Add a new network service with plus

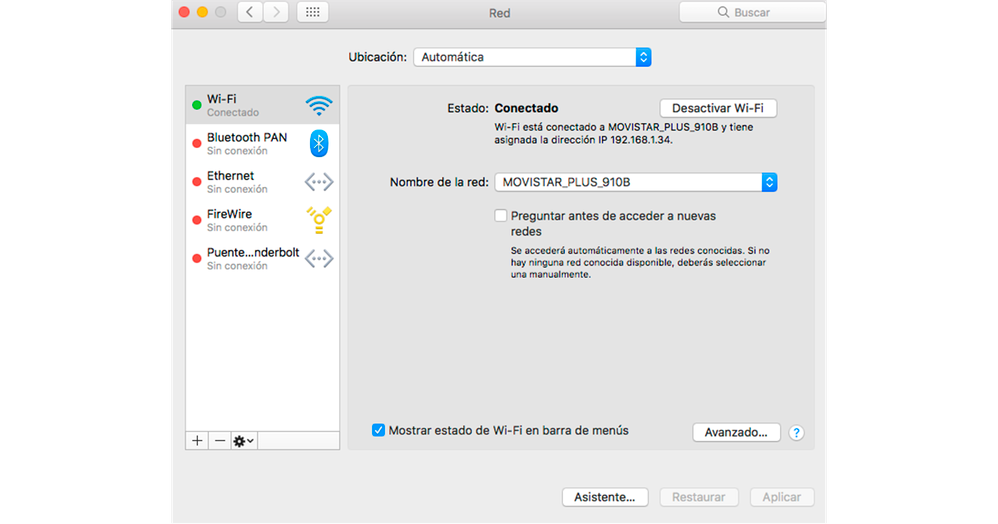point(197,440)
